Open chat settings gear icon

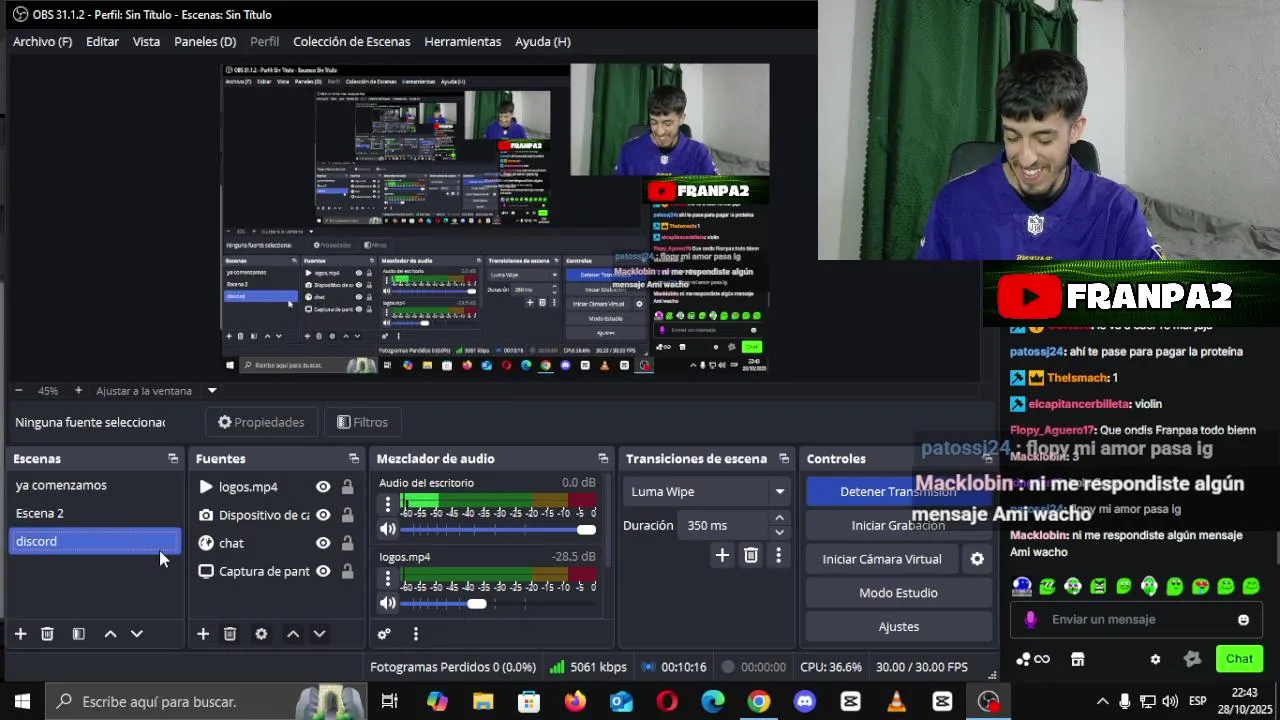(1155, 659)
